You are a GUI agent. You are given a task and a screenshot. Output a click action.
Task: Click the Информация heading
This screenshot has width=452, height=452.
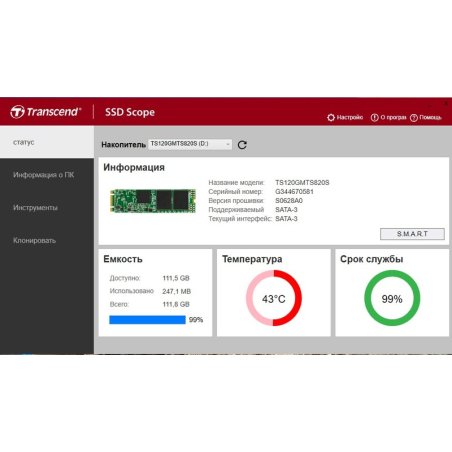click(x=134, y=167)
